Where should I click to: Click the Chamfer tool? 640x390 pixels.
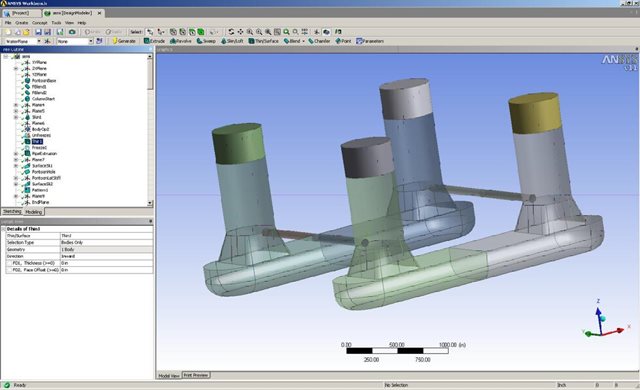pos(319,41)
